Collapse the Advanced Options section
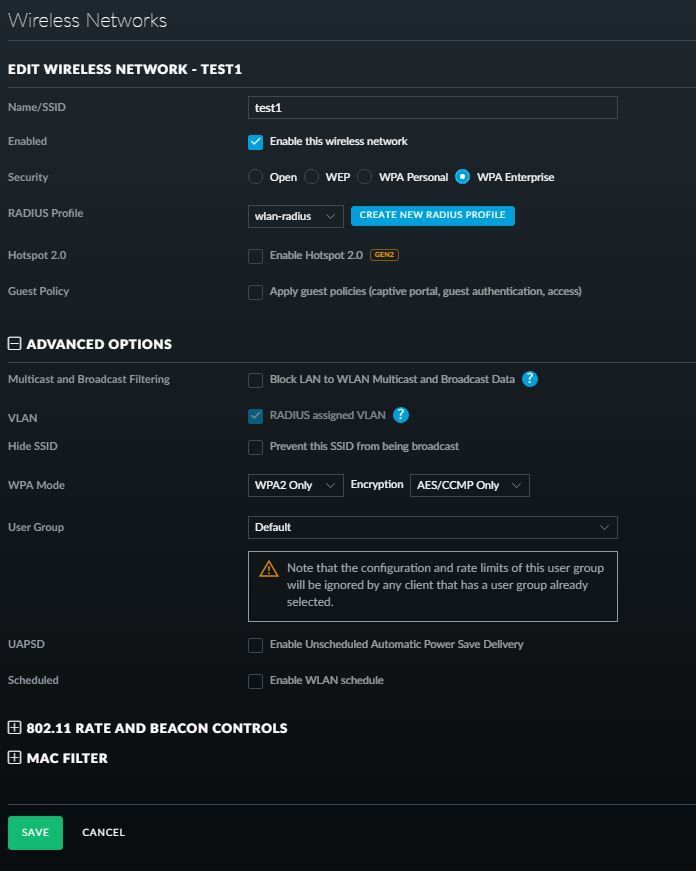Viewport: 696px width, 871px height. (x=14, y=344)
